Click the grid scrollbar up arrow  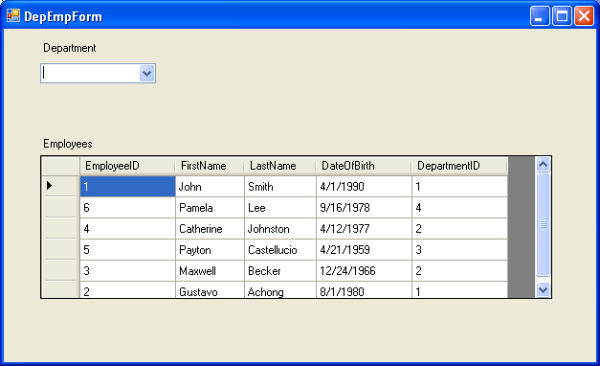(x=543, y=165)
